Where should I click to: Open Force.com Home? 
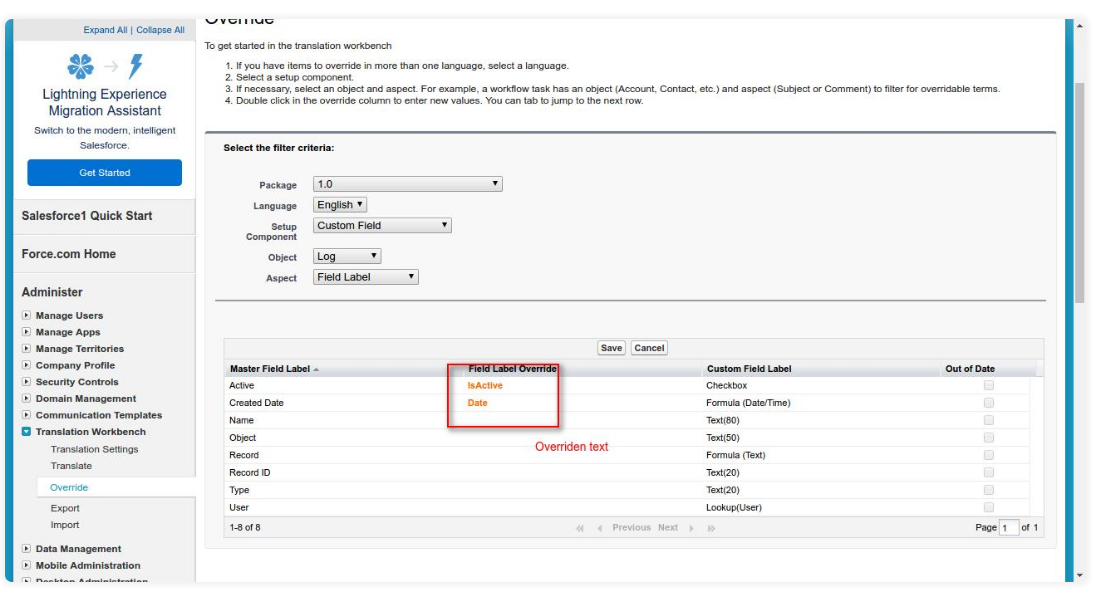68,254
